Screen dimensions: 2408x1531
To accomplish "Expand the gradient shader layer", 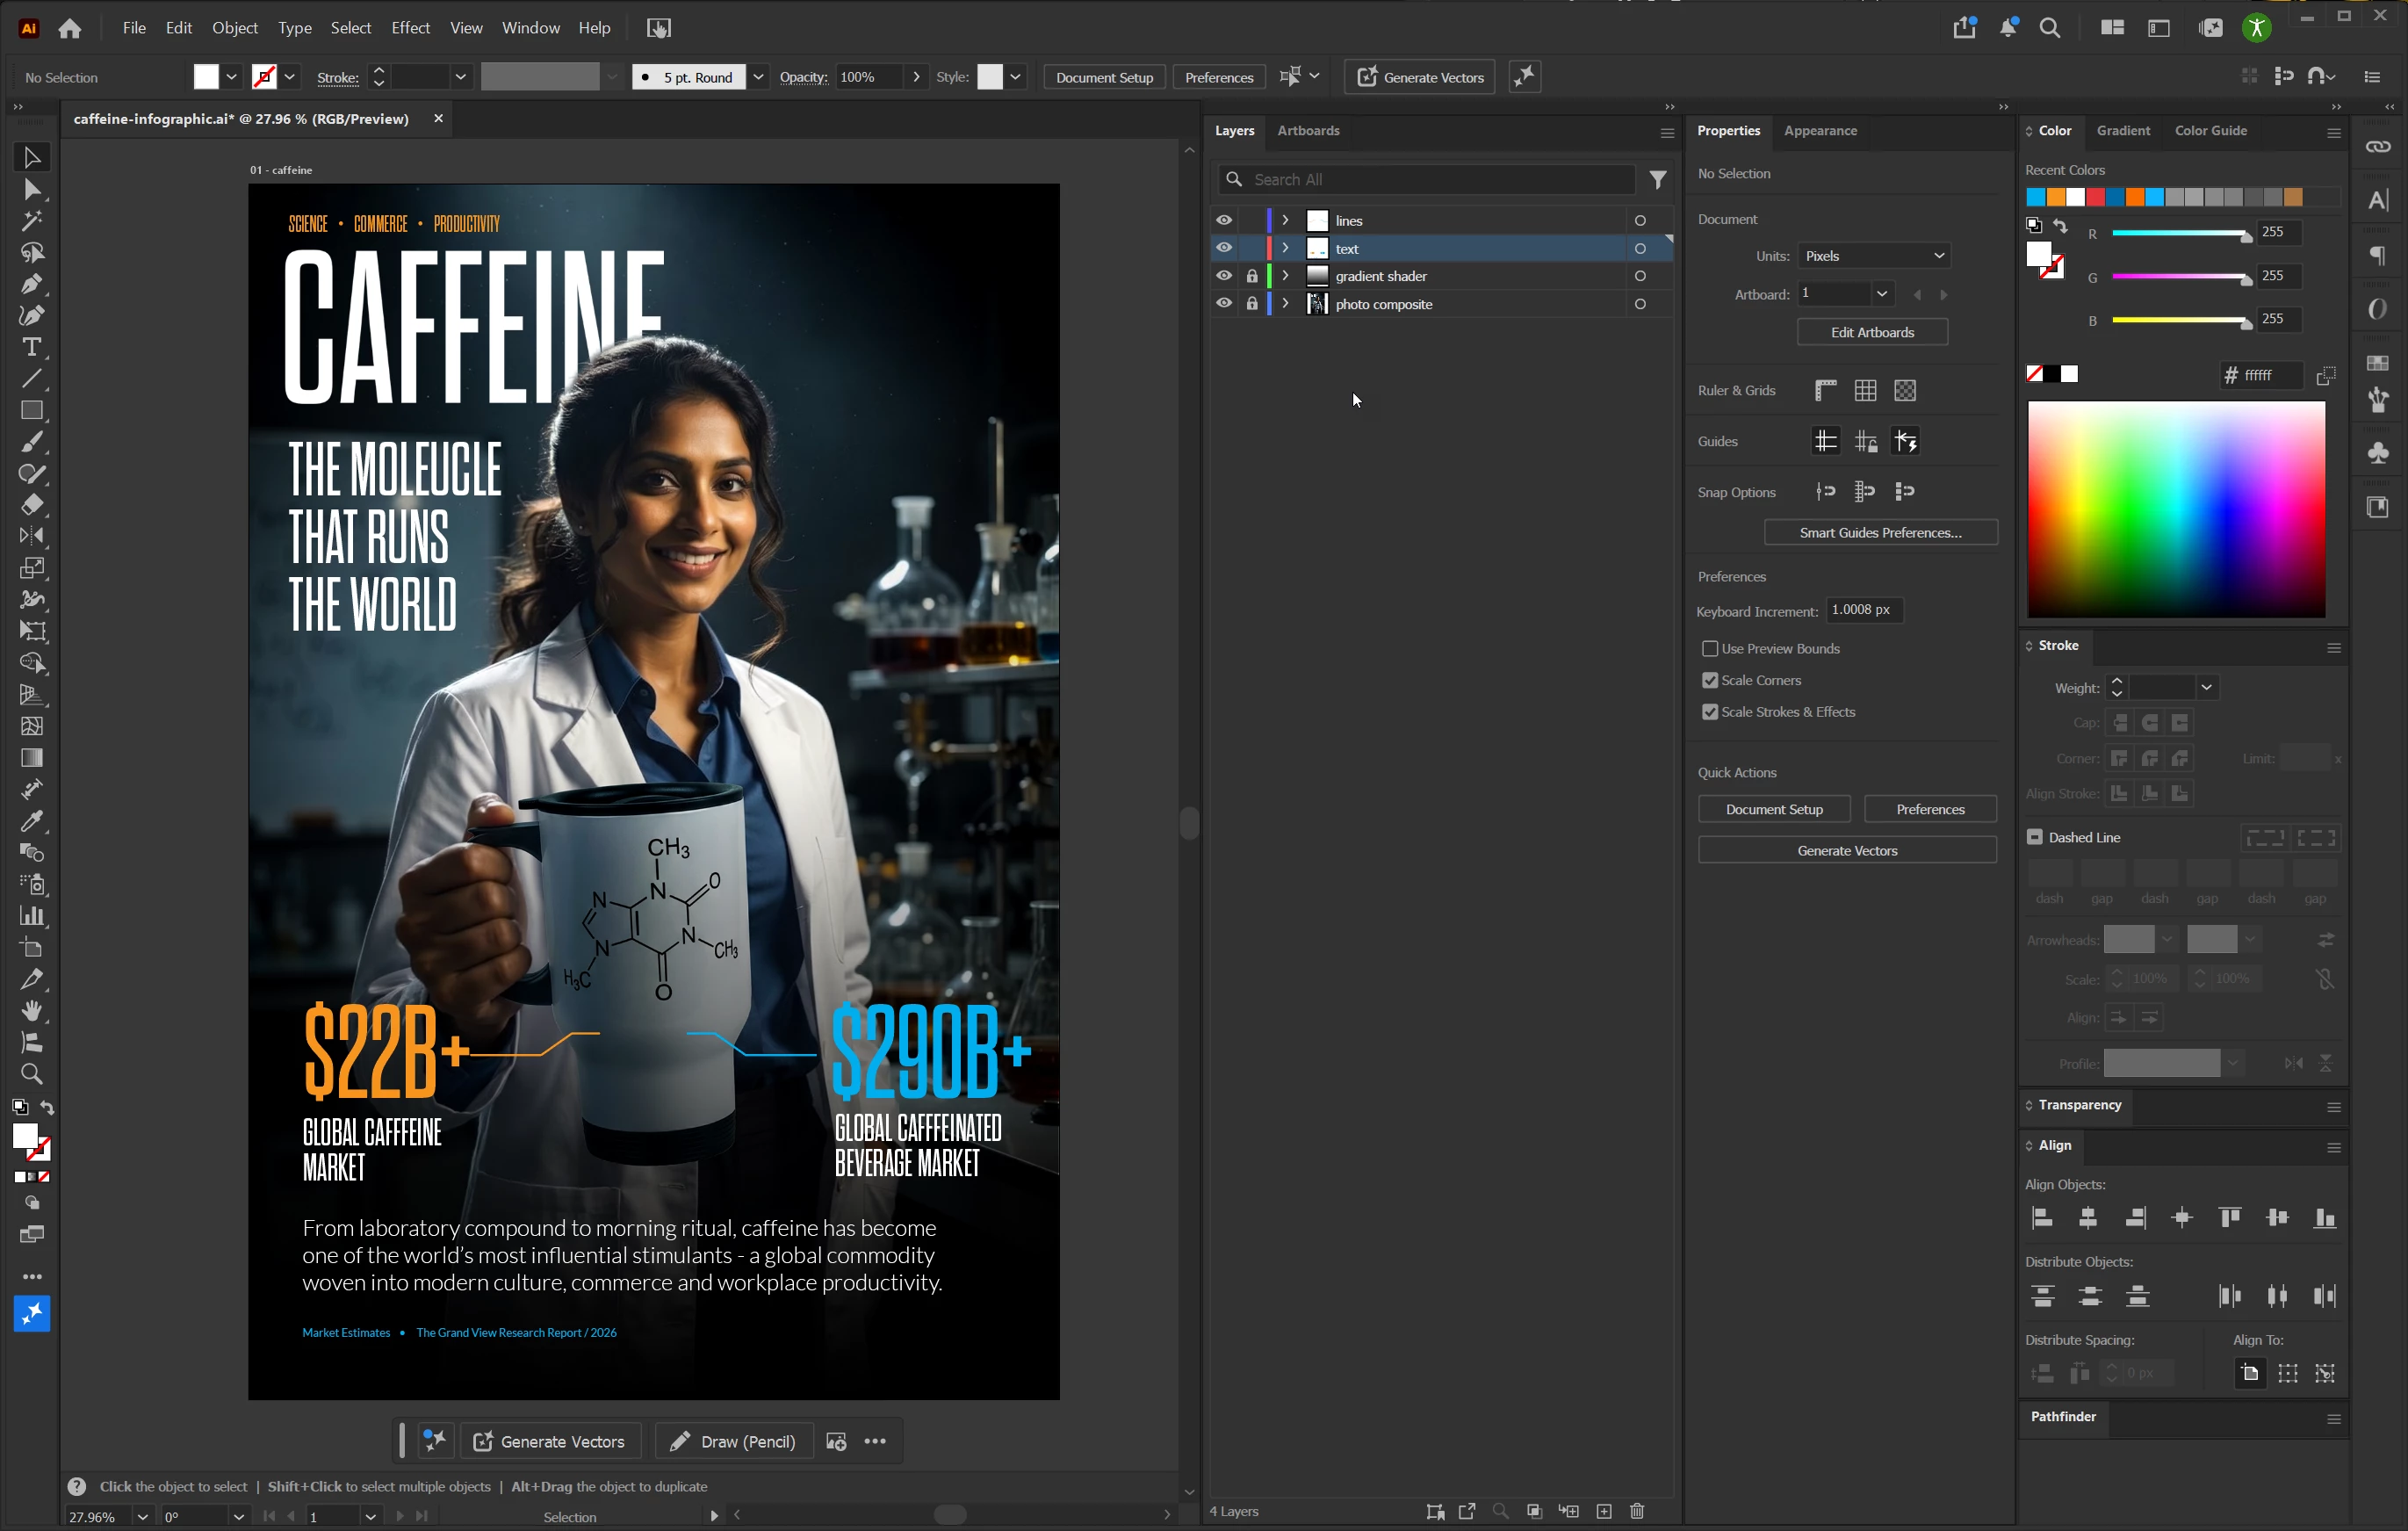I will pos(1286,276).
